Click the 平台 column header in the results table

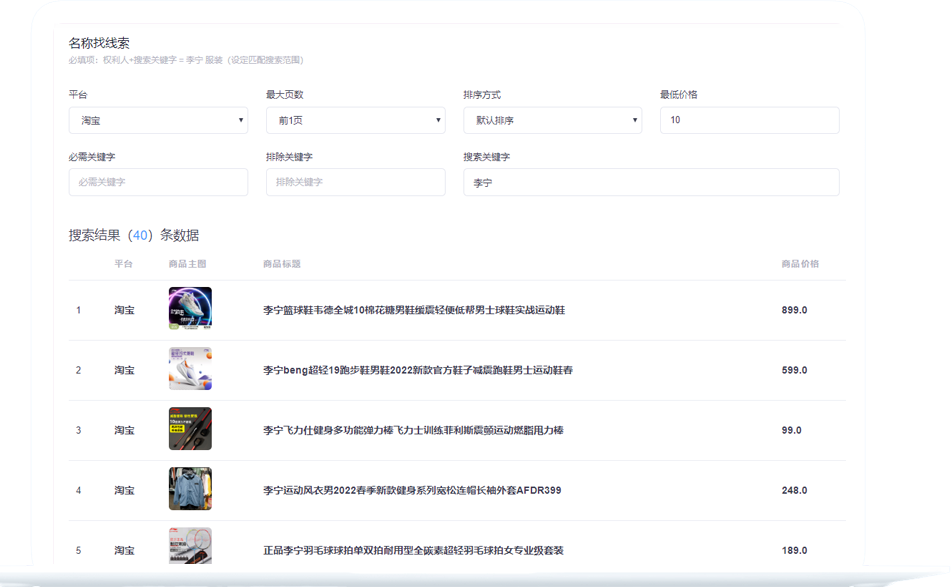[124, 264]
